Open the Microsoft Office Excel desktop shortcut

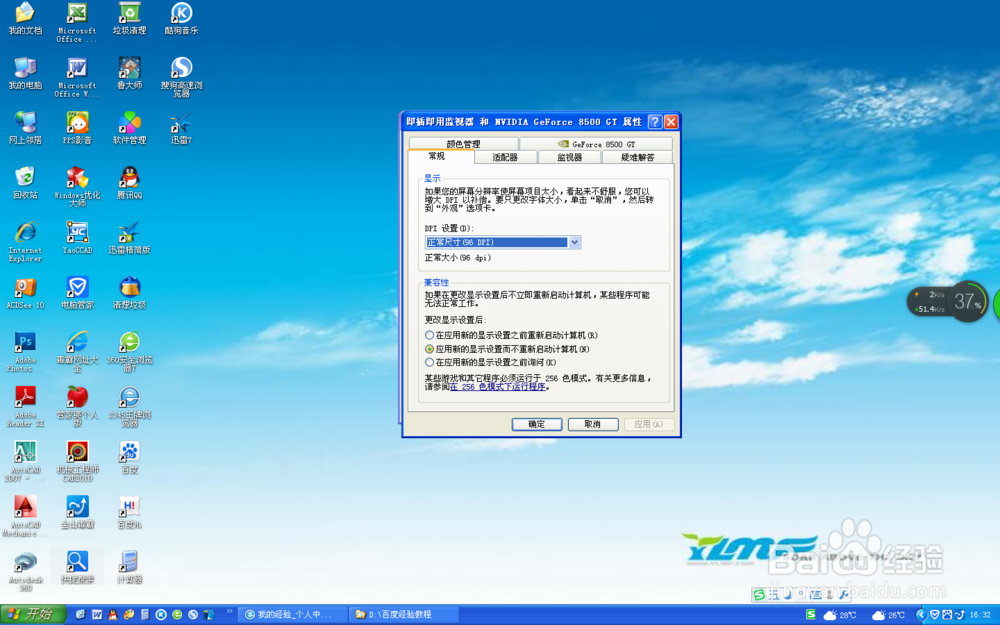[x=77, y=22]
